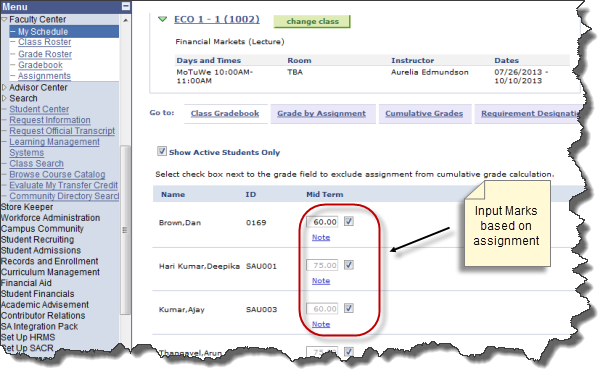Open Workforce Administration menu item
The image size is (615, 385).
tap(51, 218)
